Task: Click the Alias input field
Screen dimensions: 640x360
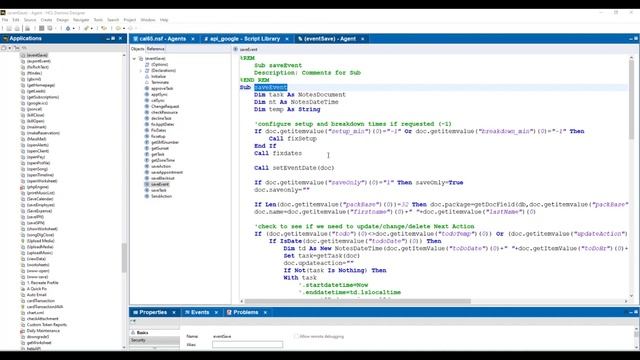Action: tap(247, 344)
